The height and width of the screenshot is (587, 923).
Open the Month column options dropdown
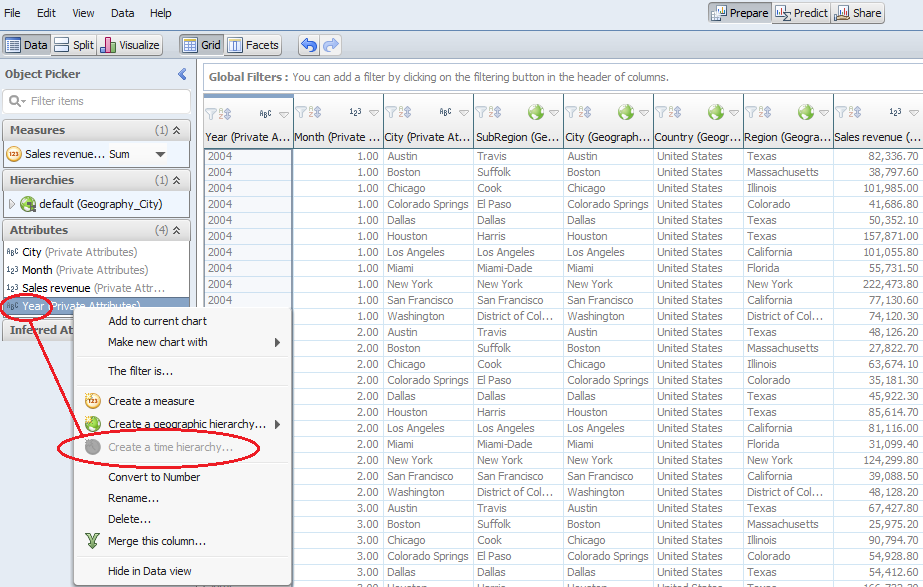pos(374,112)
